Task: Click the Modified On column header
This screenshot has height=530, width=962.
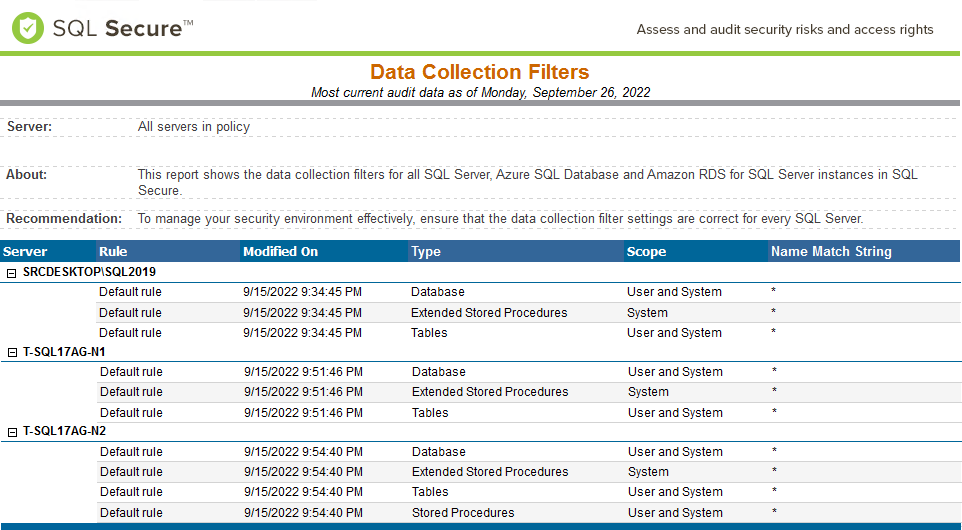Action: pyautogui.click(x=280, y=252)
